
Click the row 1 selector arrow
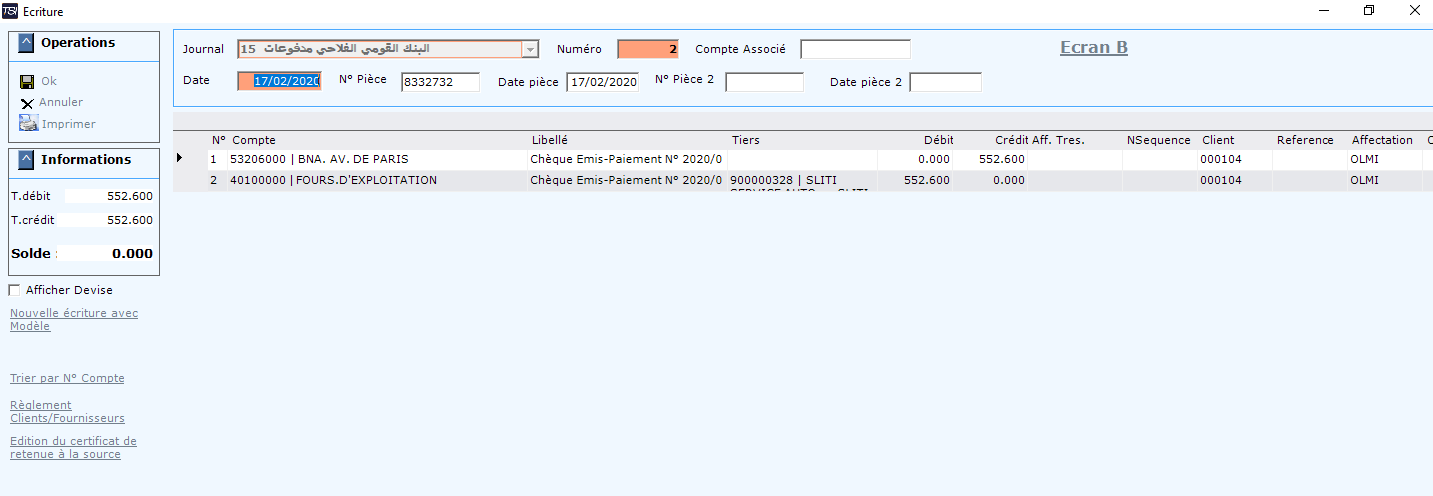pyautogui.click(x=180, y=158)
